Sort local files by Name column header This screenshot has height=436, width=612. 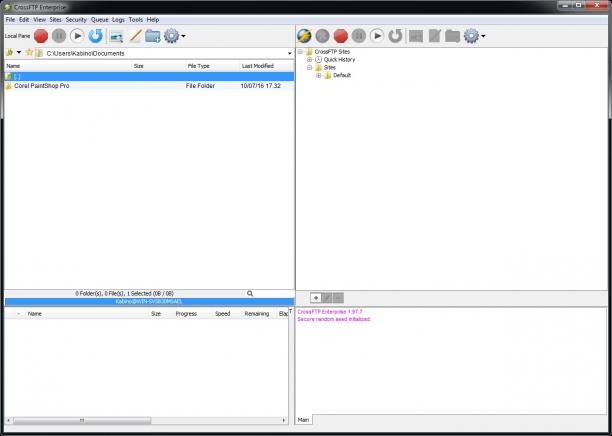click(x=68, y=66)
